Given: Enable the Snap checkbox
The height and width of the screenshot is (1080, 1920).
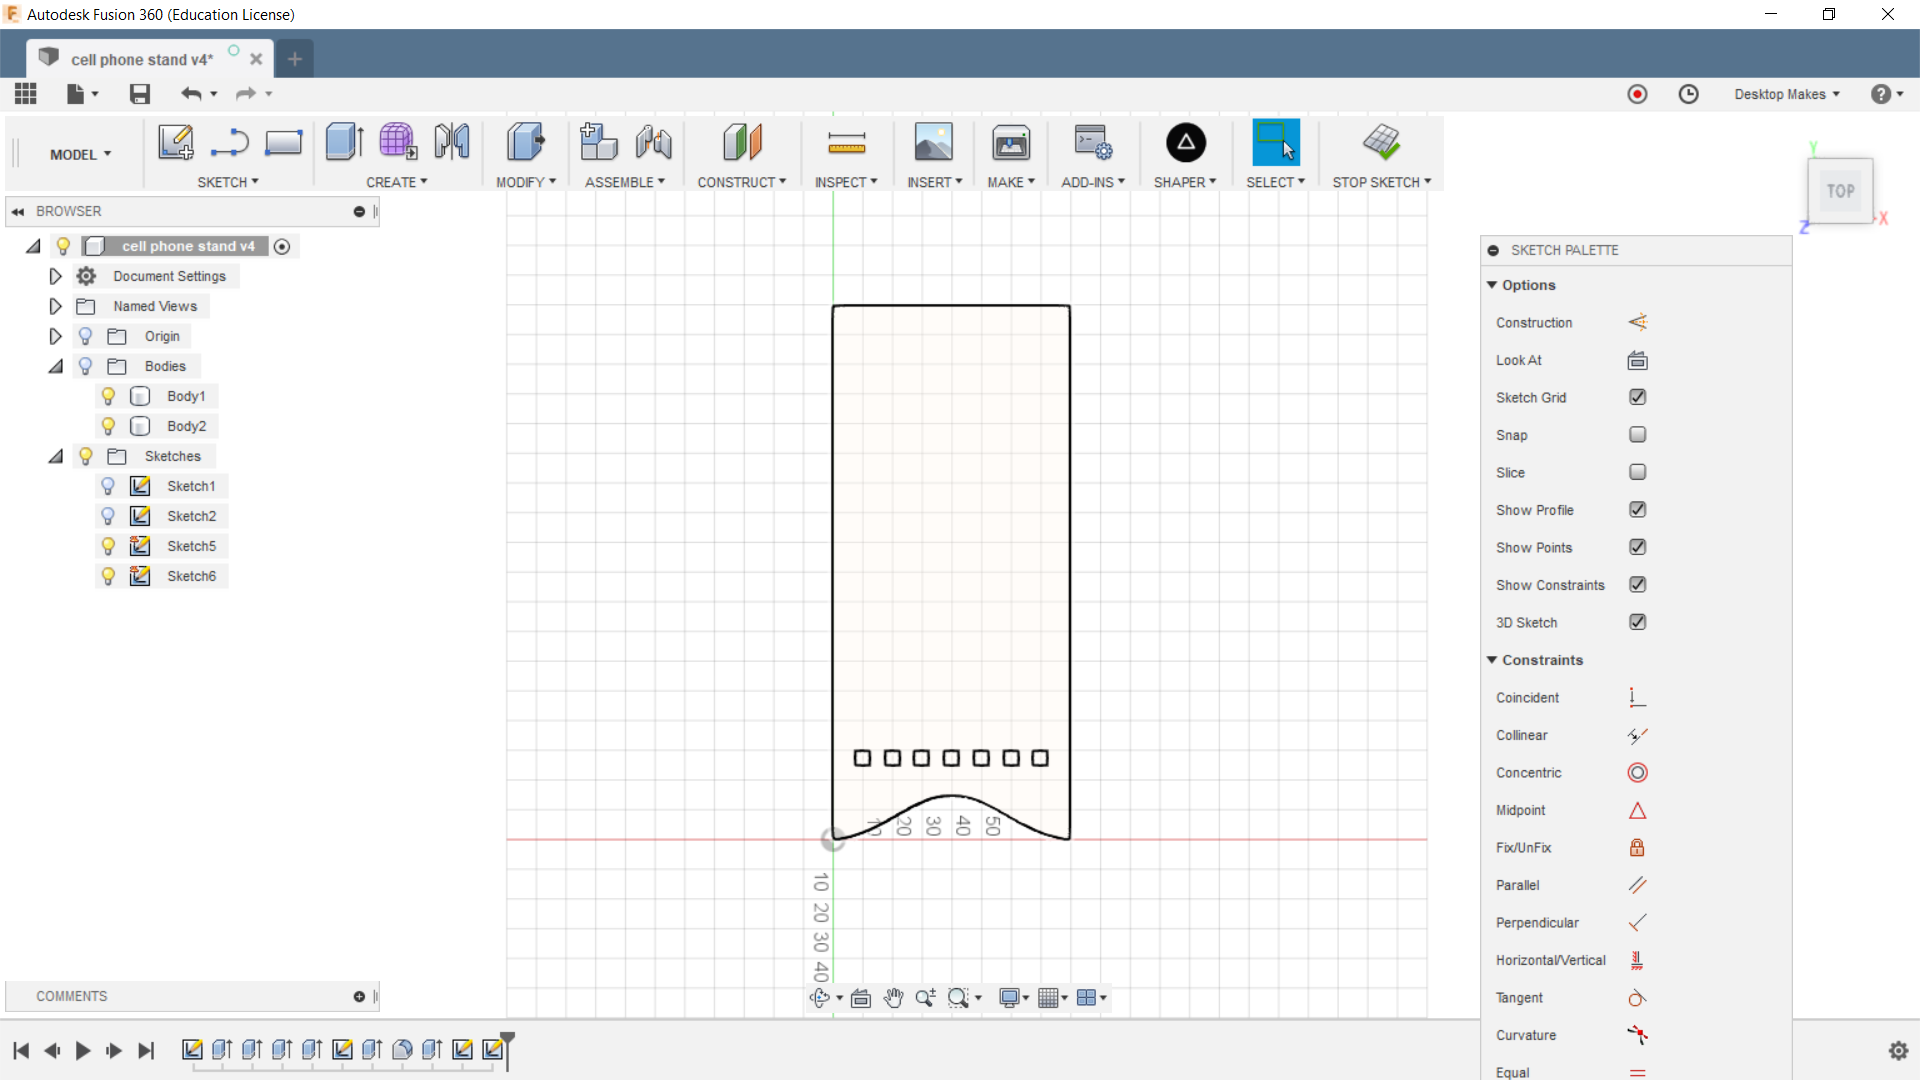Looking at the screenshot, I should point(1639,434).
